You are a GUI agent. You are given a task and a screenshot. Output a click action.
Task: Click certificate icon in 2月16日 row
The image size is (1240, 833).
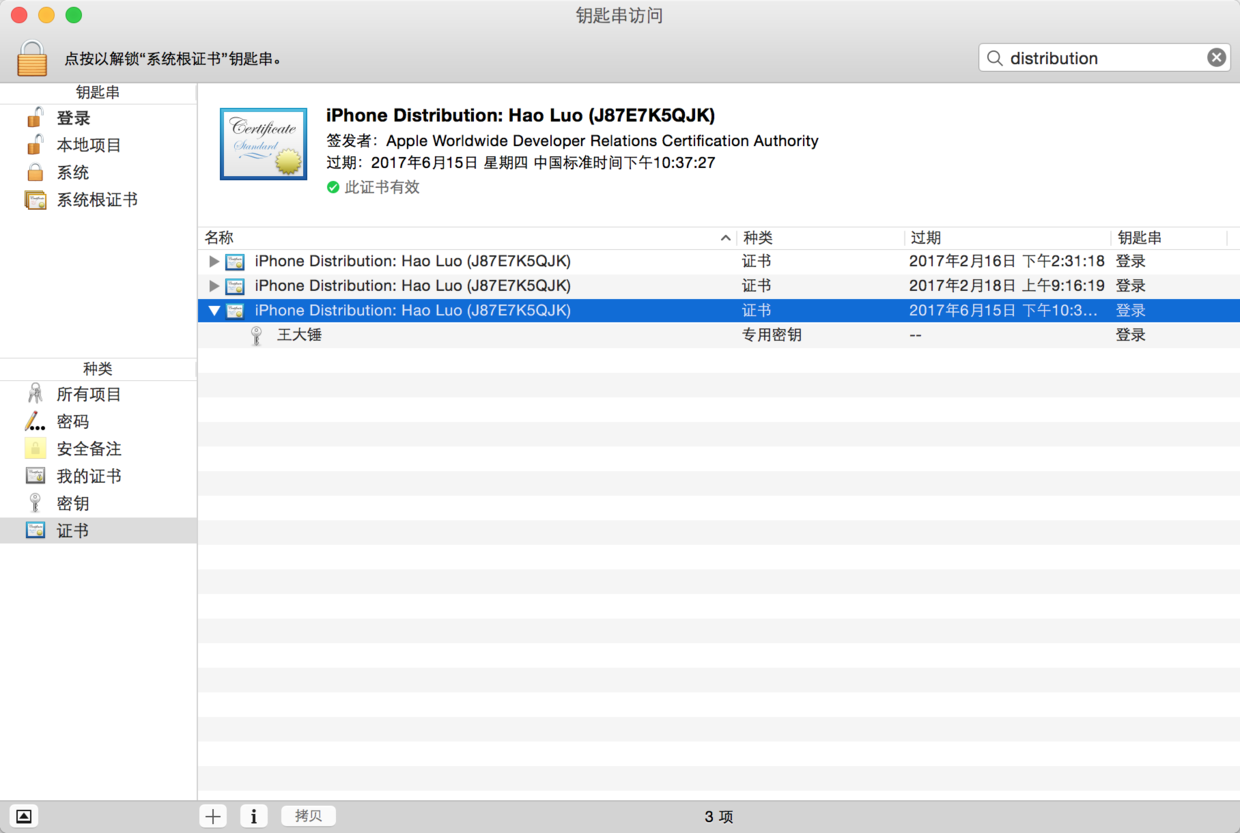tap(235, 262)
